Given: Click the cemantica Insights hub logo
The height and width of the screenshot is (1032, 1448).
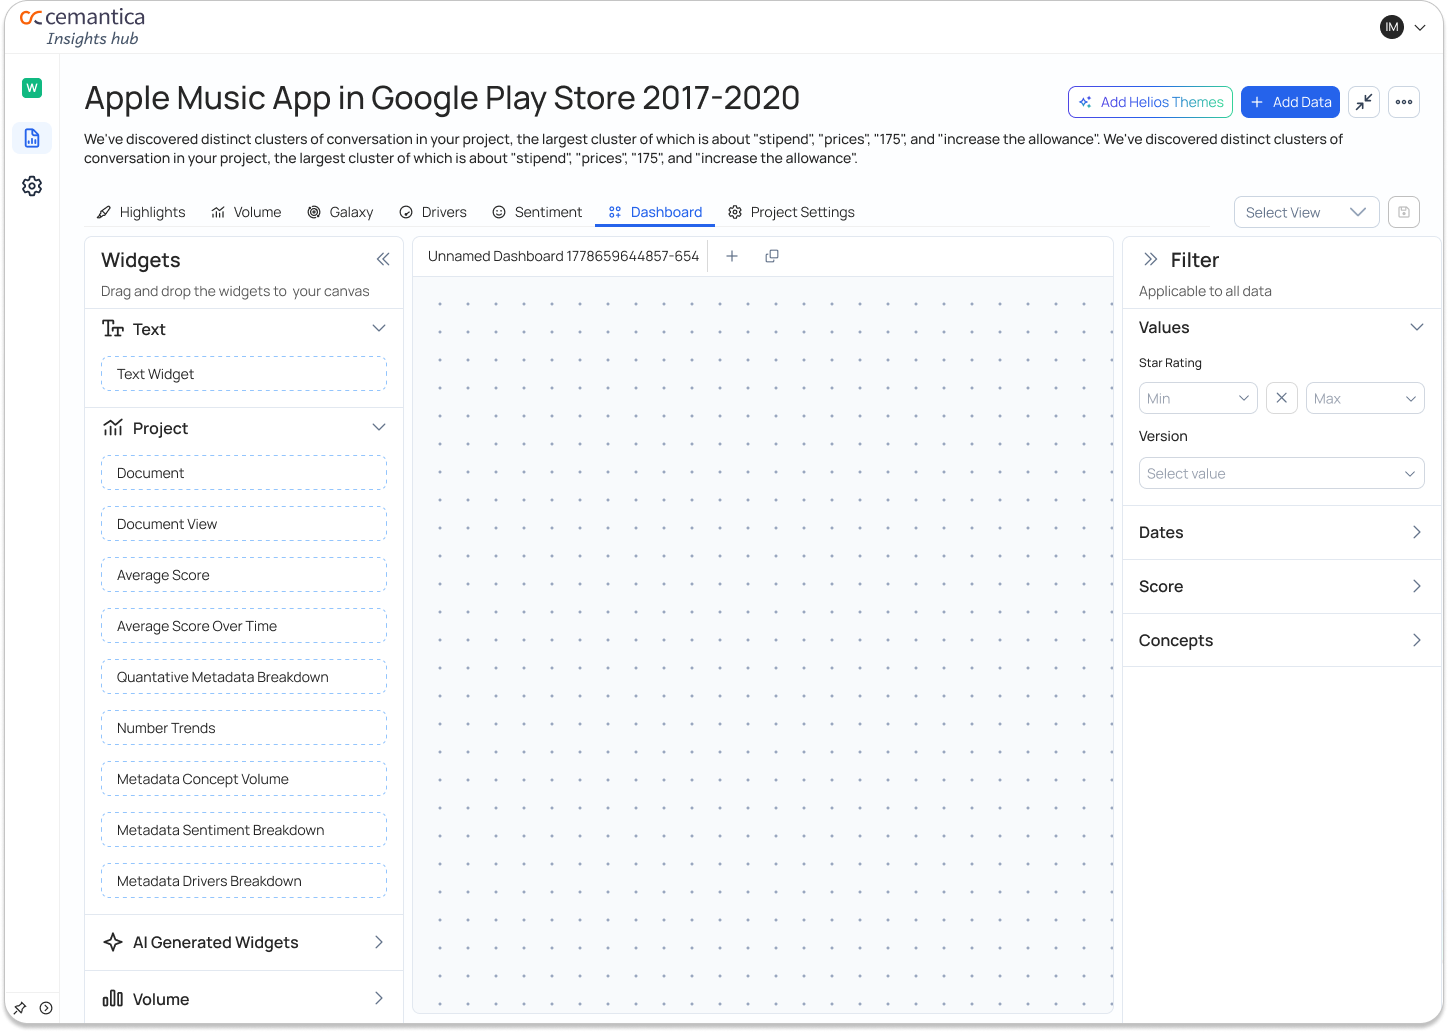Looking at the screenshot, I should (83, 27).
